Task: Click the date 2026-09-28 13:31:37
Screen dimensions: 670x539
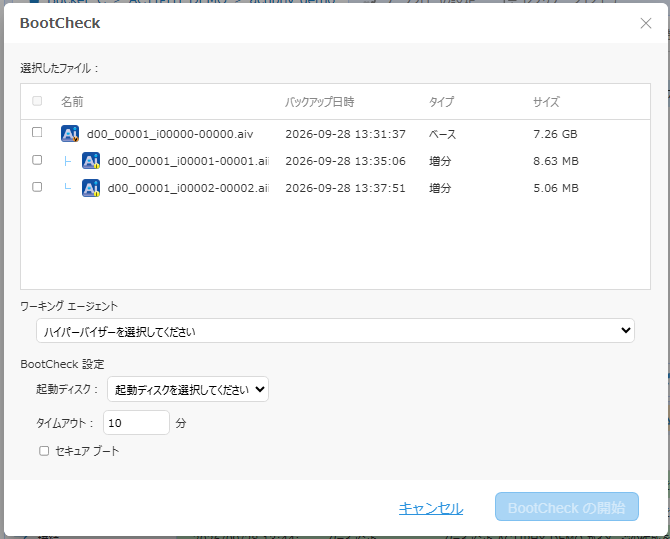Action: pos(345,134)
